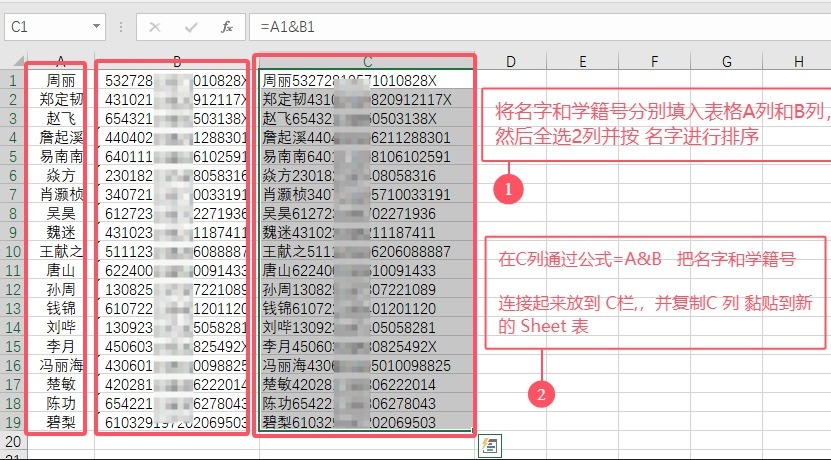Select row 20 header
The width and height of the screenshot is (831, 460).
coord(13,441)
